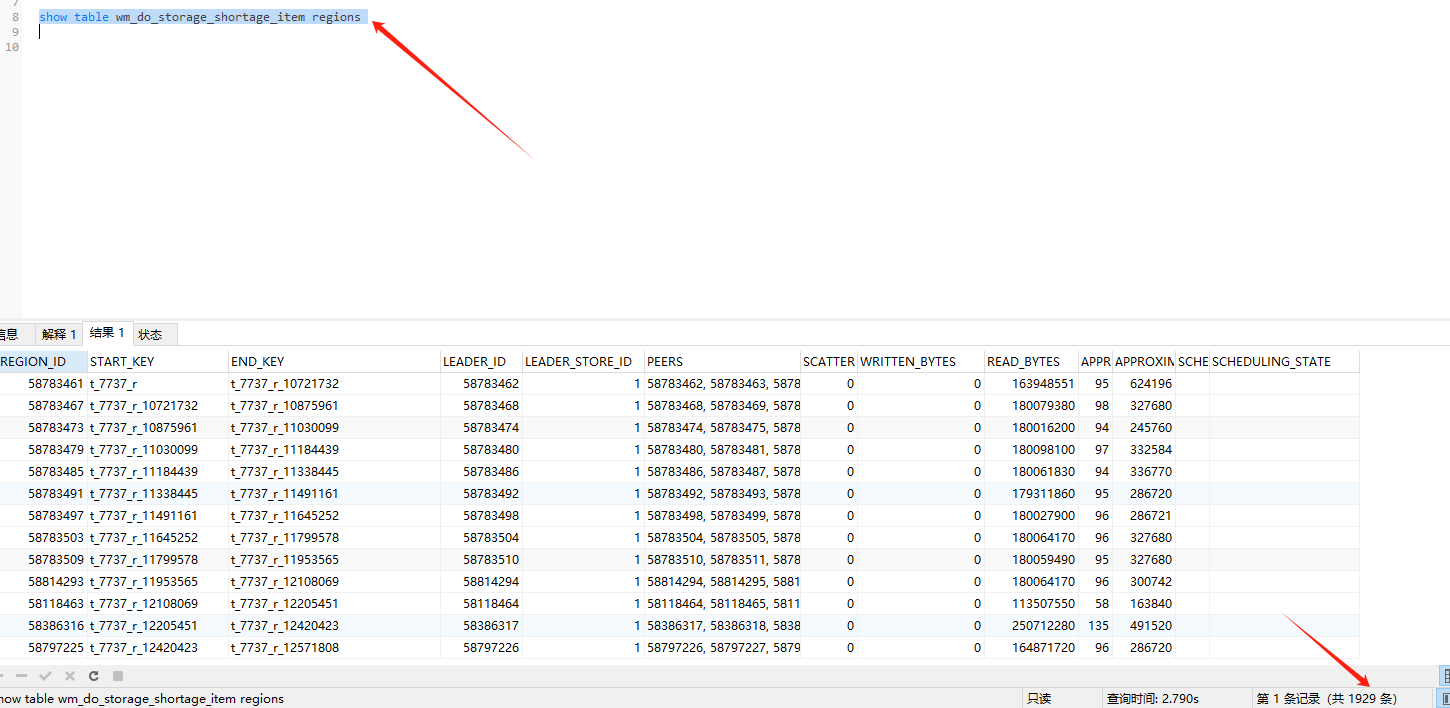Click the refresh icon in the result toolbar
Image resolution: width=1450 pixels, height=708 pixels.
pyautogui.click(x=93, y=676)
